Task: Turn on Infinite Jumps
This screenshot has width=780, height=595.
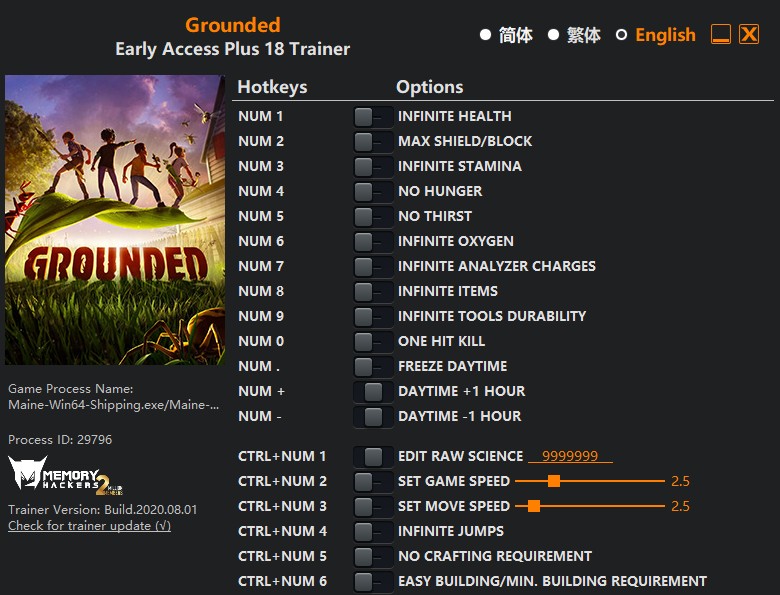Action: point(373,532)
